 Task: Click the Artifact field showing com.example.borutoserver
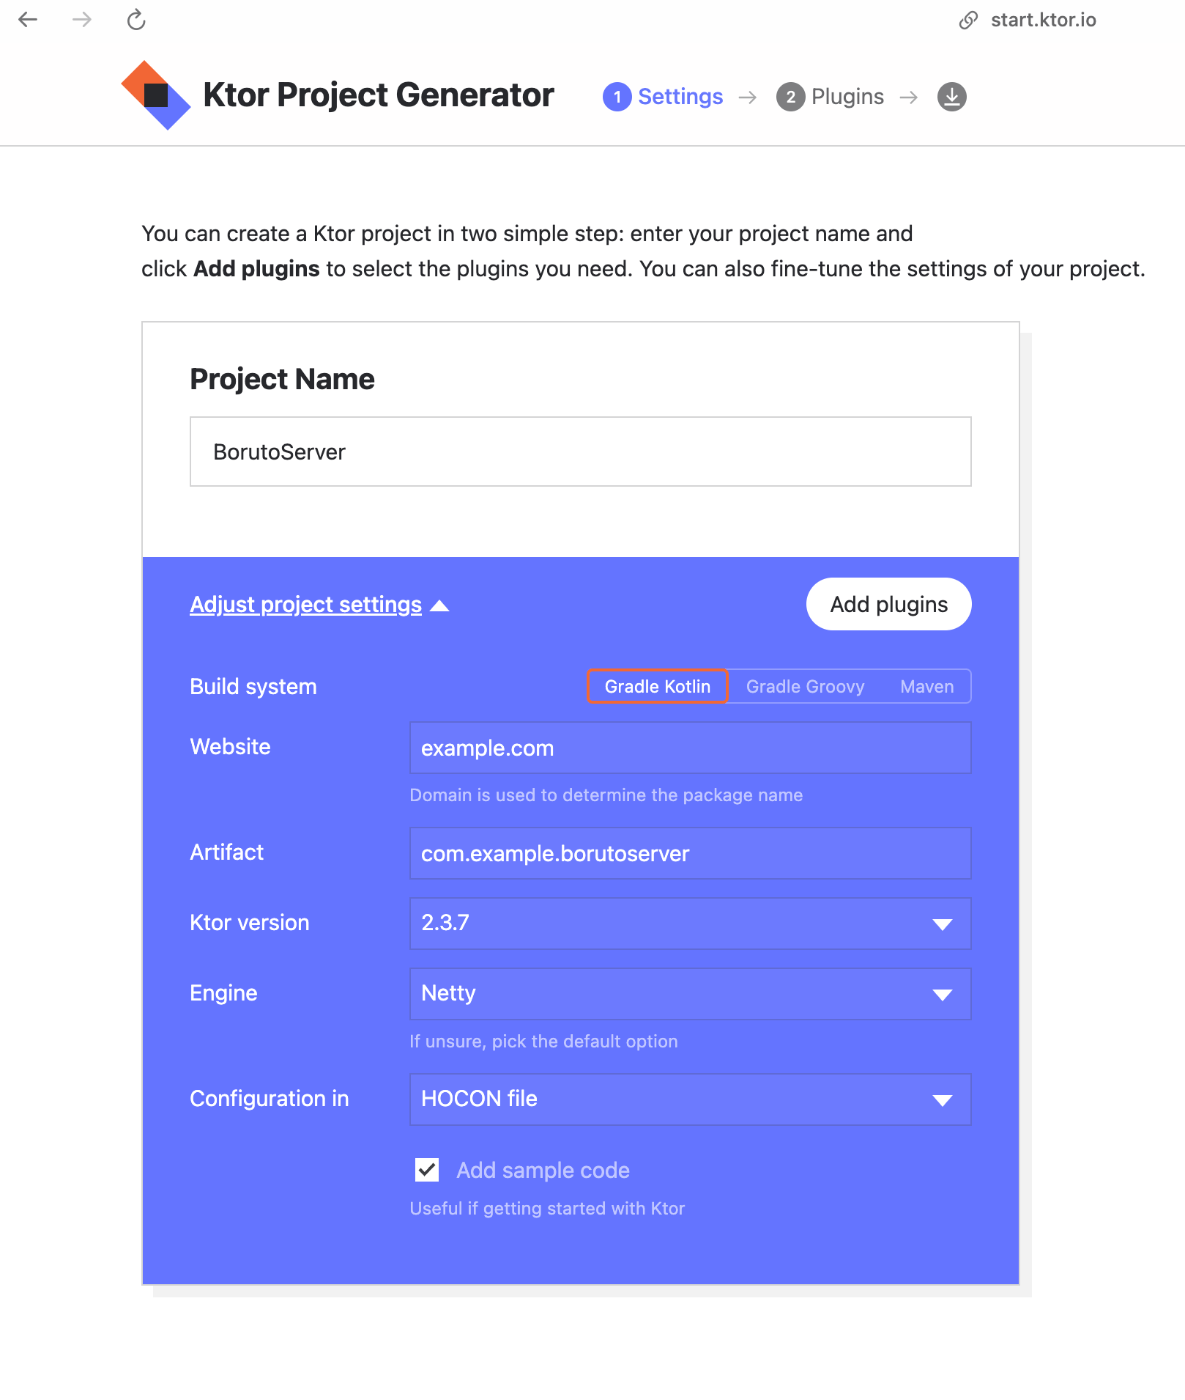689,853
